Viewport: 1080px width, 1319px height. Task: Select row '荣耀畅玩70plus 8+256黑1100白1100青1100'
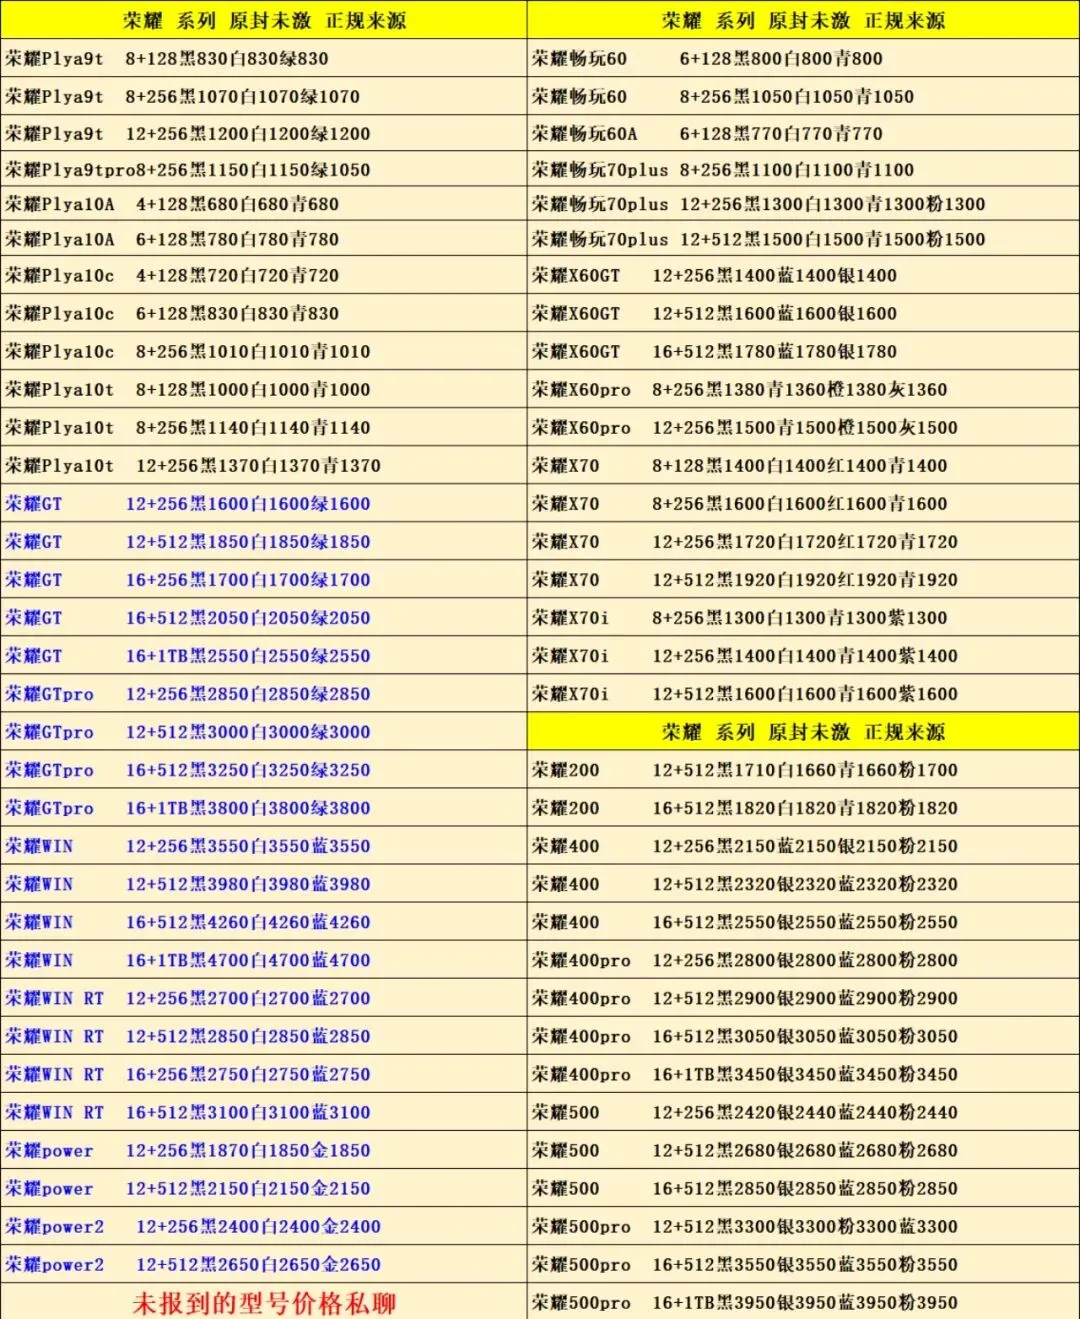pos(803,170)
